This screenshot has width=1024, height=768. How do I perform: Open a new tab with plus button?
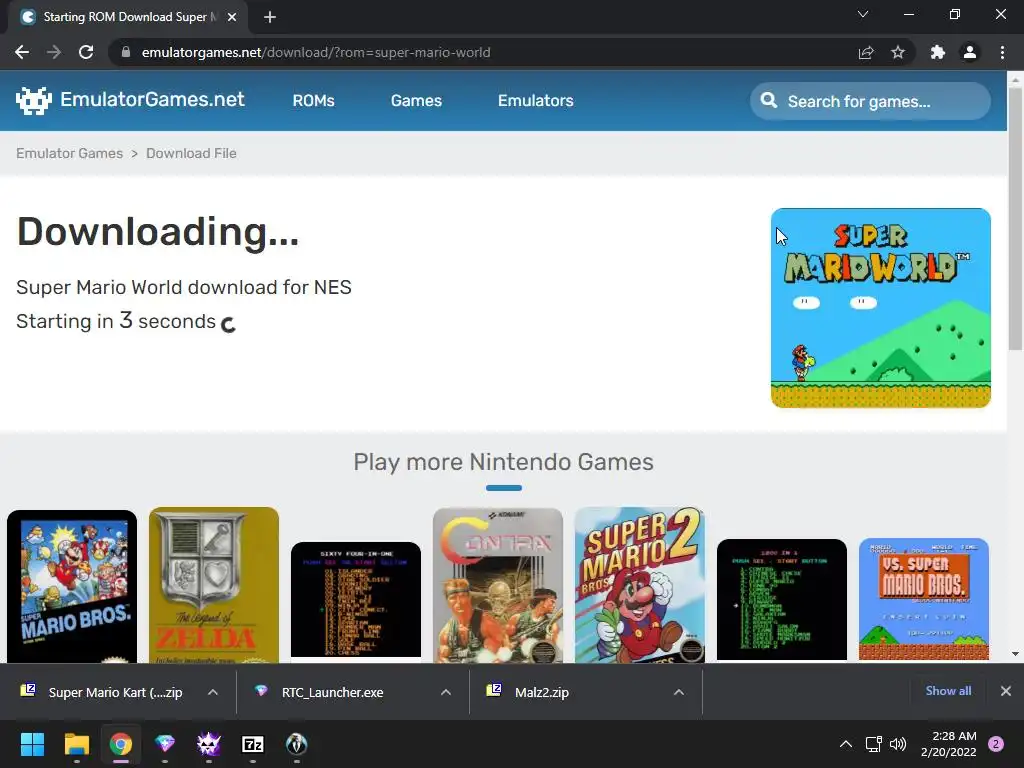click(x=270, y=17)
